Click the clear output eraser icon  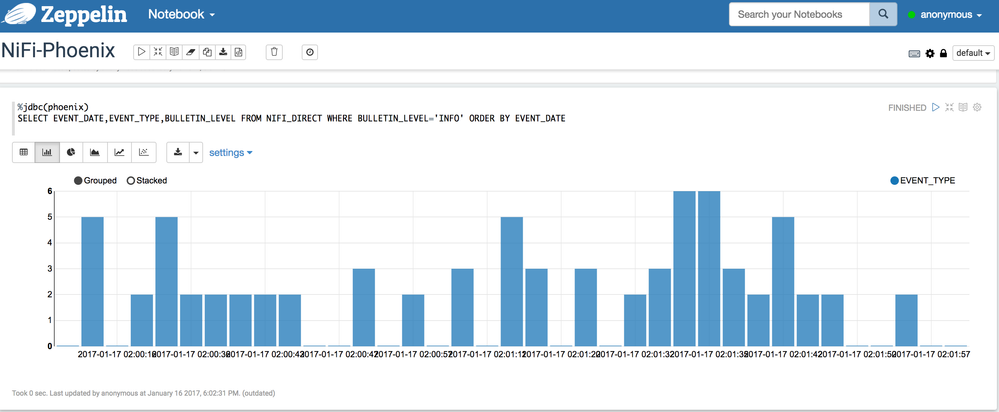(x=190, y=52)
